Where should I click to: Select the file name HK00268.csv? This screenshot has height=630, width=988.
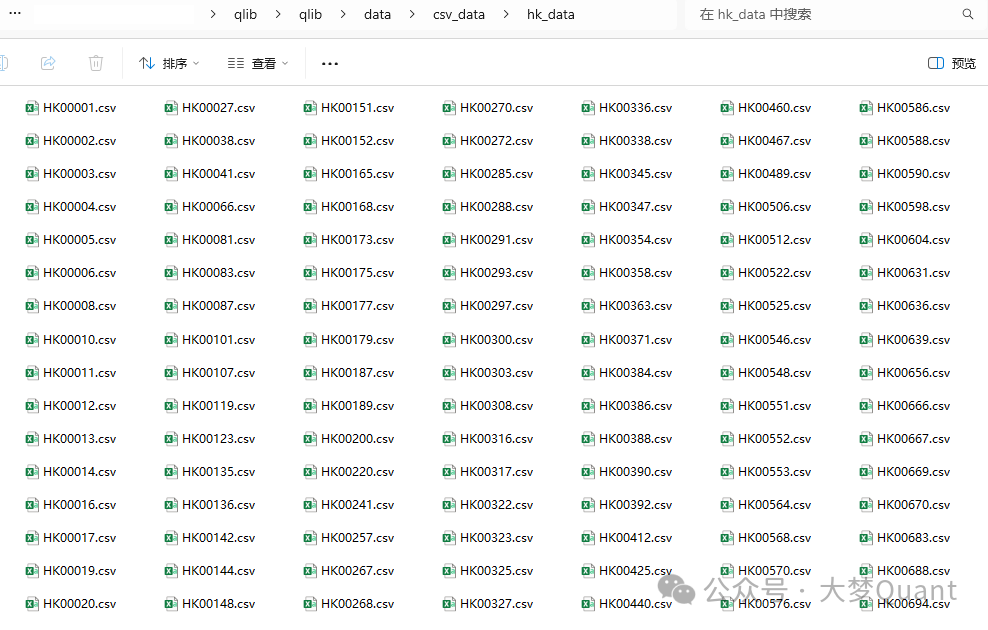pyautogui.click(x=357, y=604)
